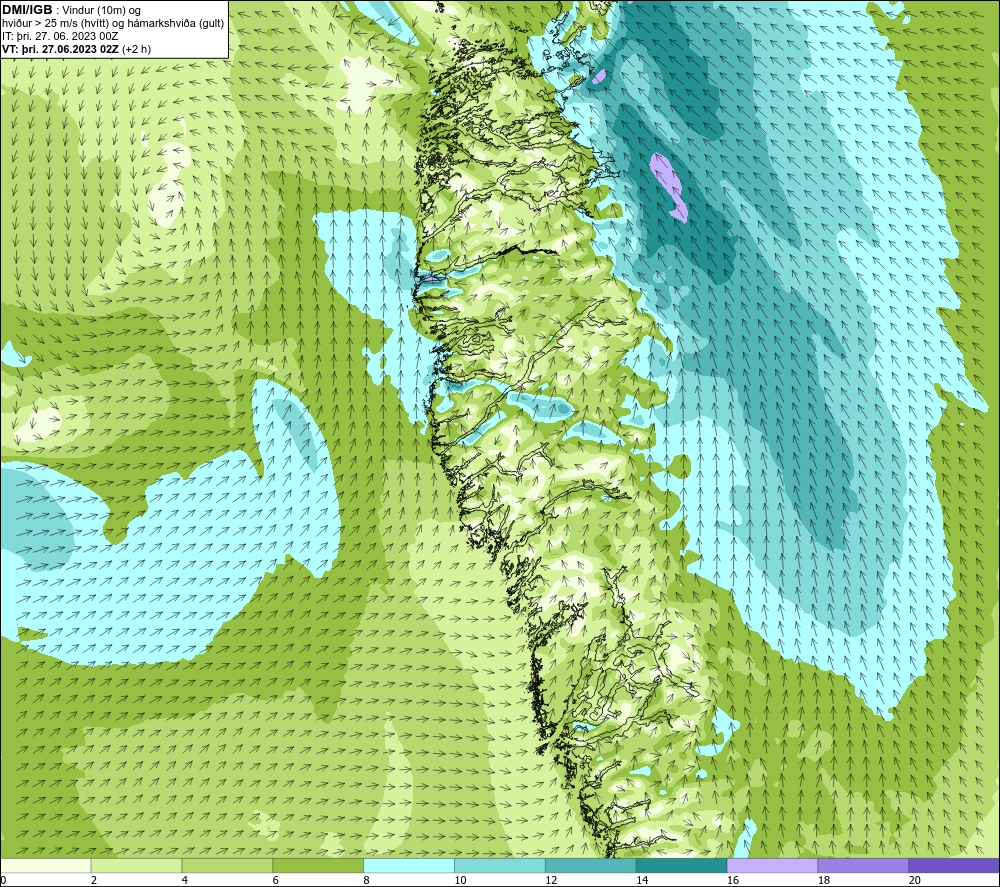The width and height of the screenshot is (1000, 887).
Task: Click the 14–16 m/s dark teal swatch
Action: (681, 865)
